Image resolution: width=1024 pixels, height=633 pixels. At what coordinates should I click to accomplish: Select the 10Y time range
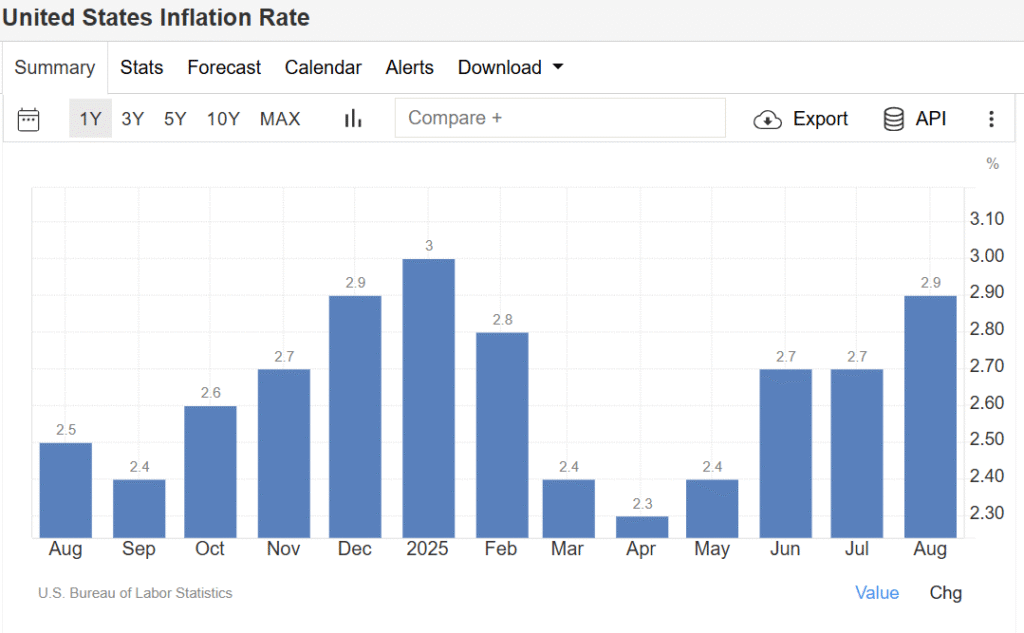point(223,119)
